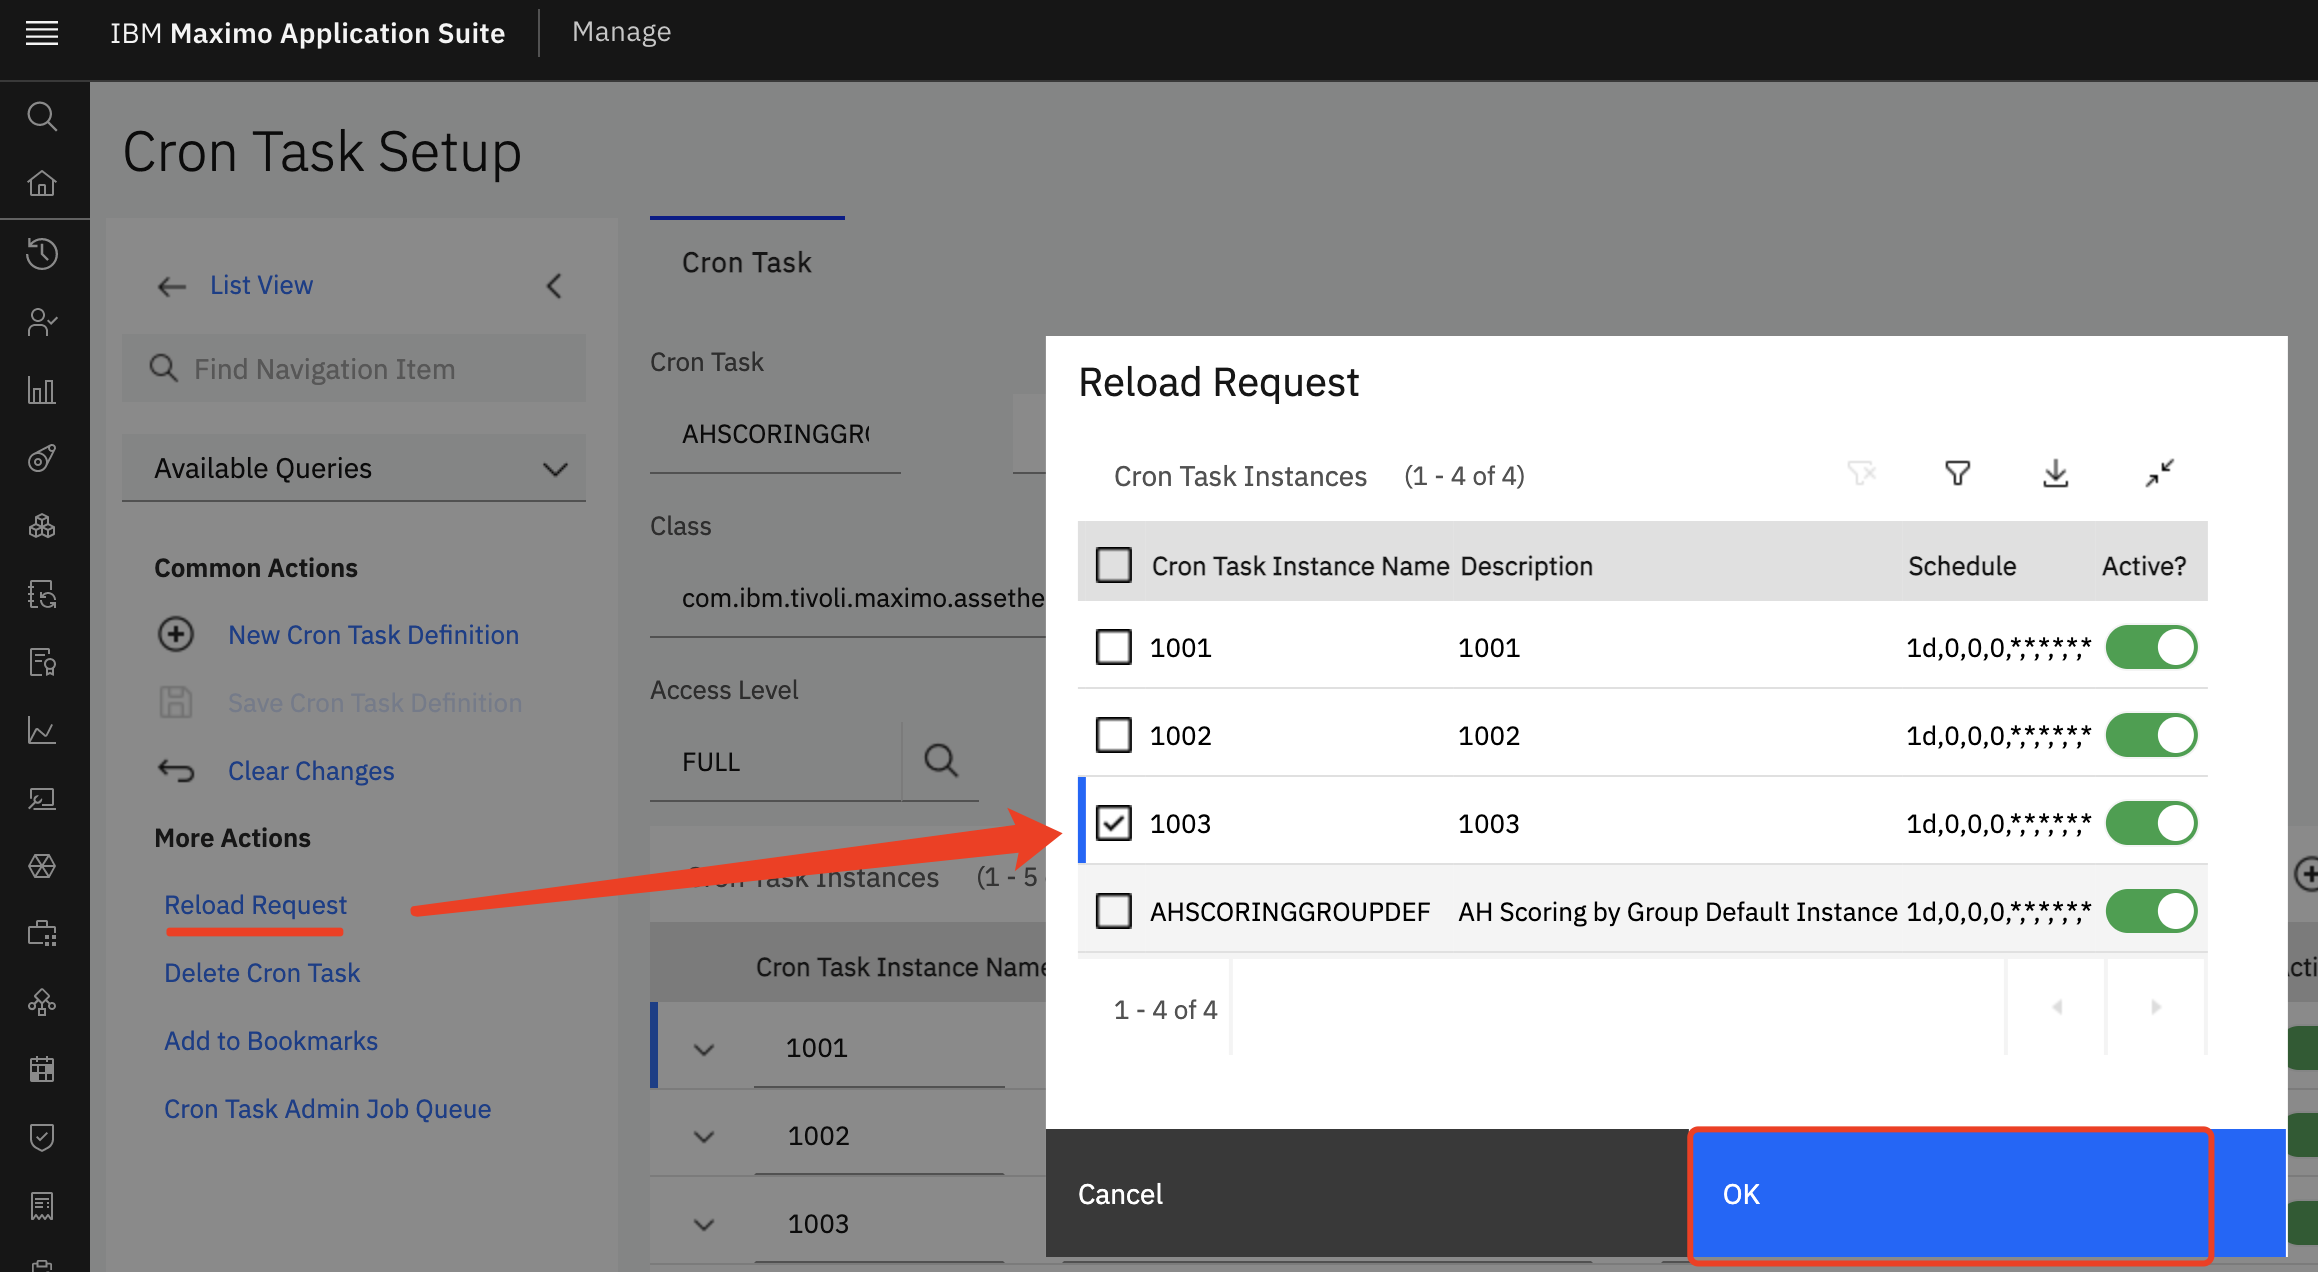Go to Home via sidebar house icon
2318x1272 pixels.
coord(42,183)
